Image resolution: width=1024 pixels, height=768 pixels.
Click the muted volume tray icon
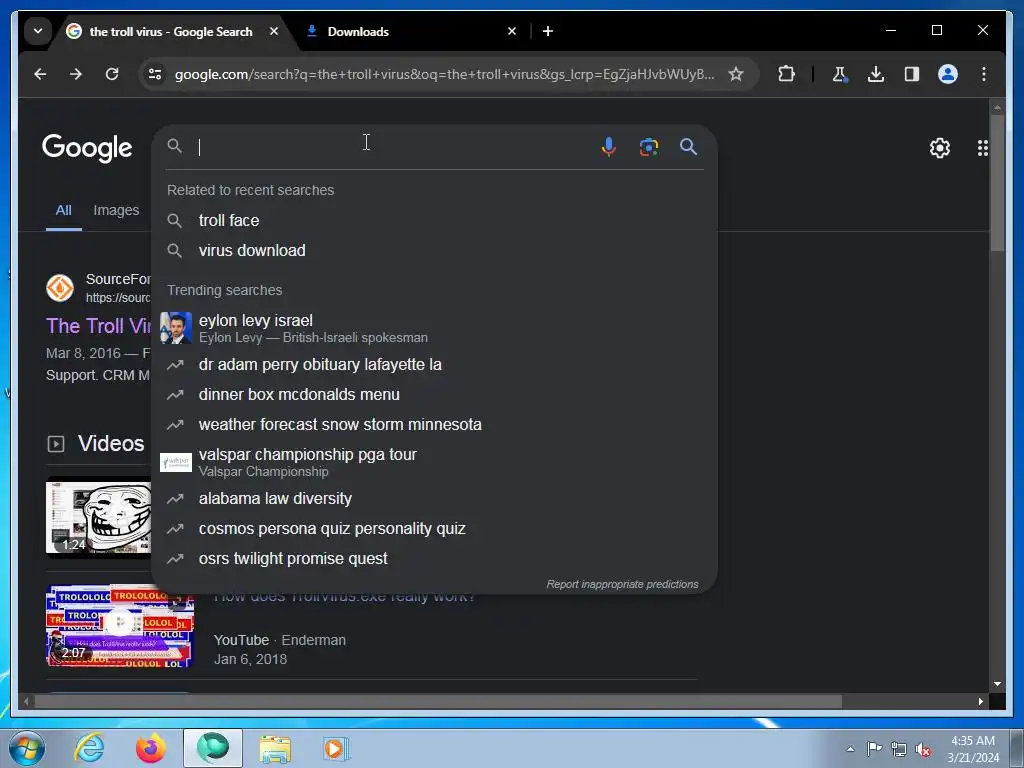[x=923, y=749]
